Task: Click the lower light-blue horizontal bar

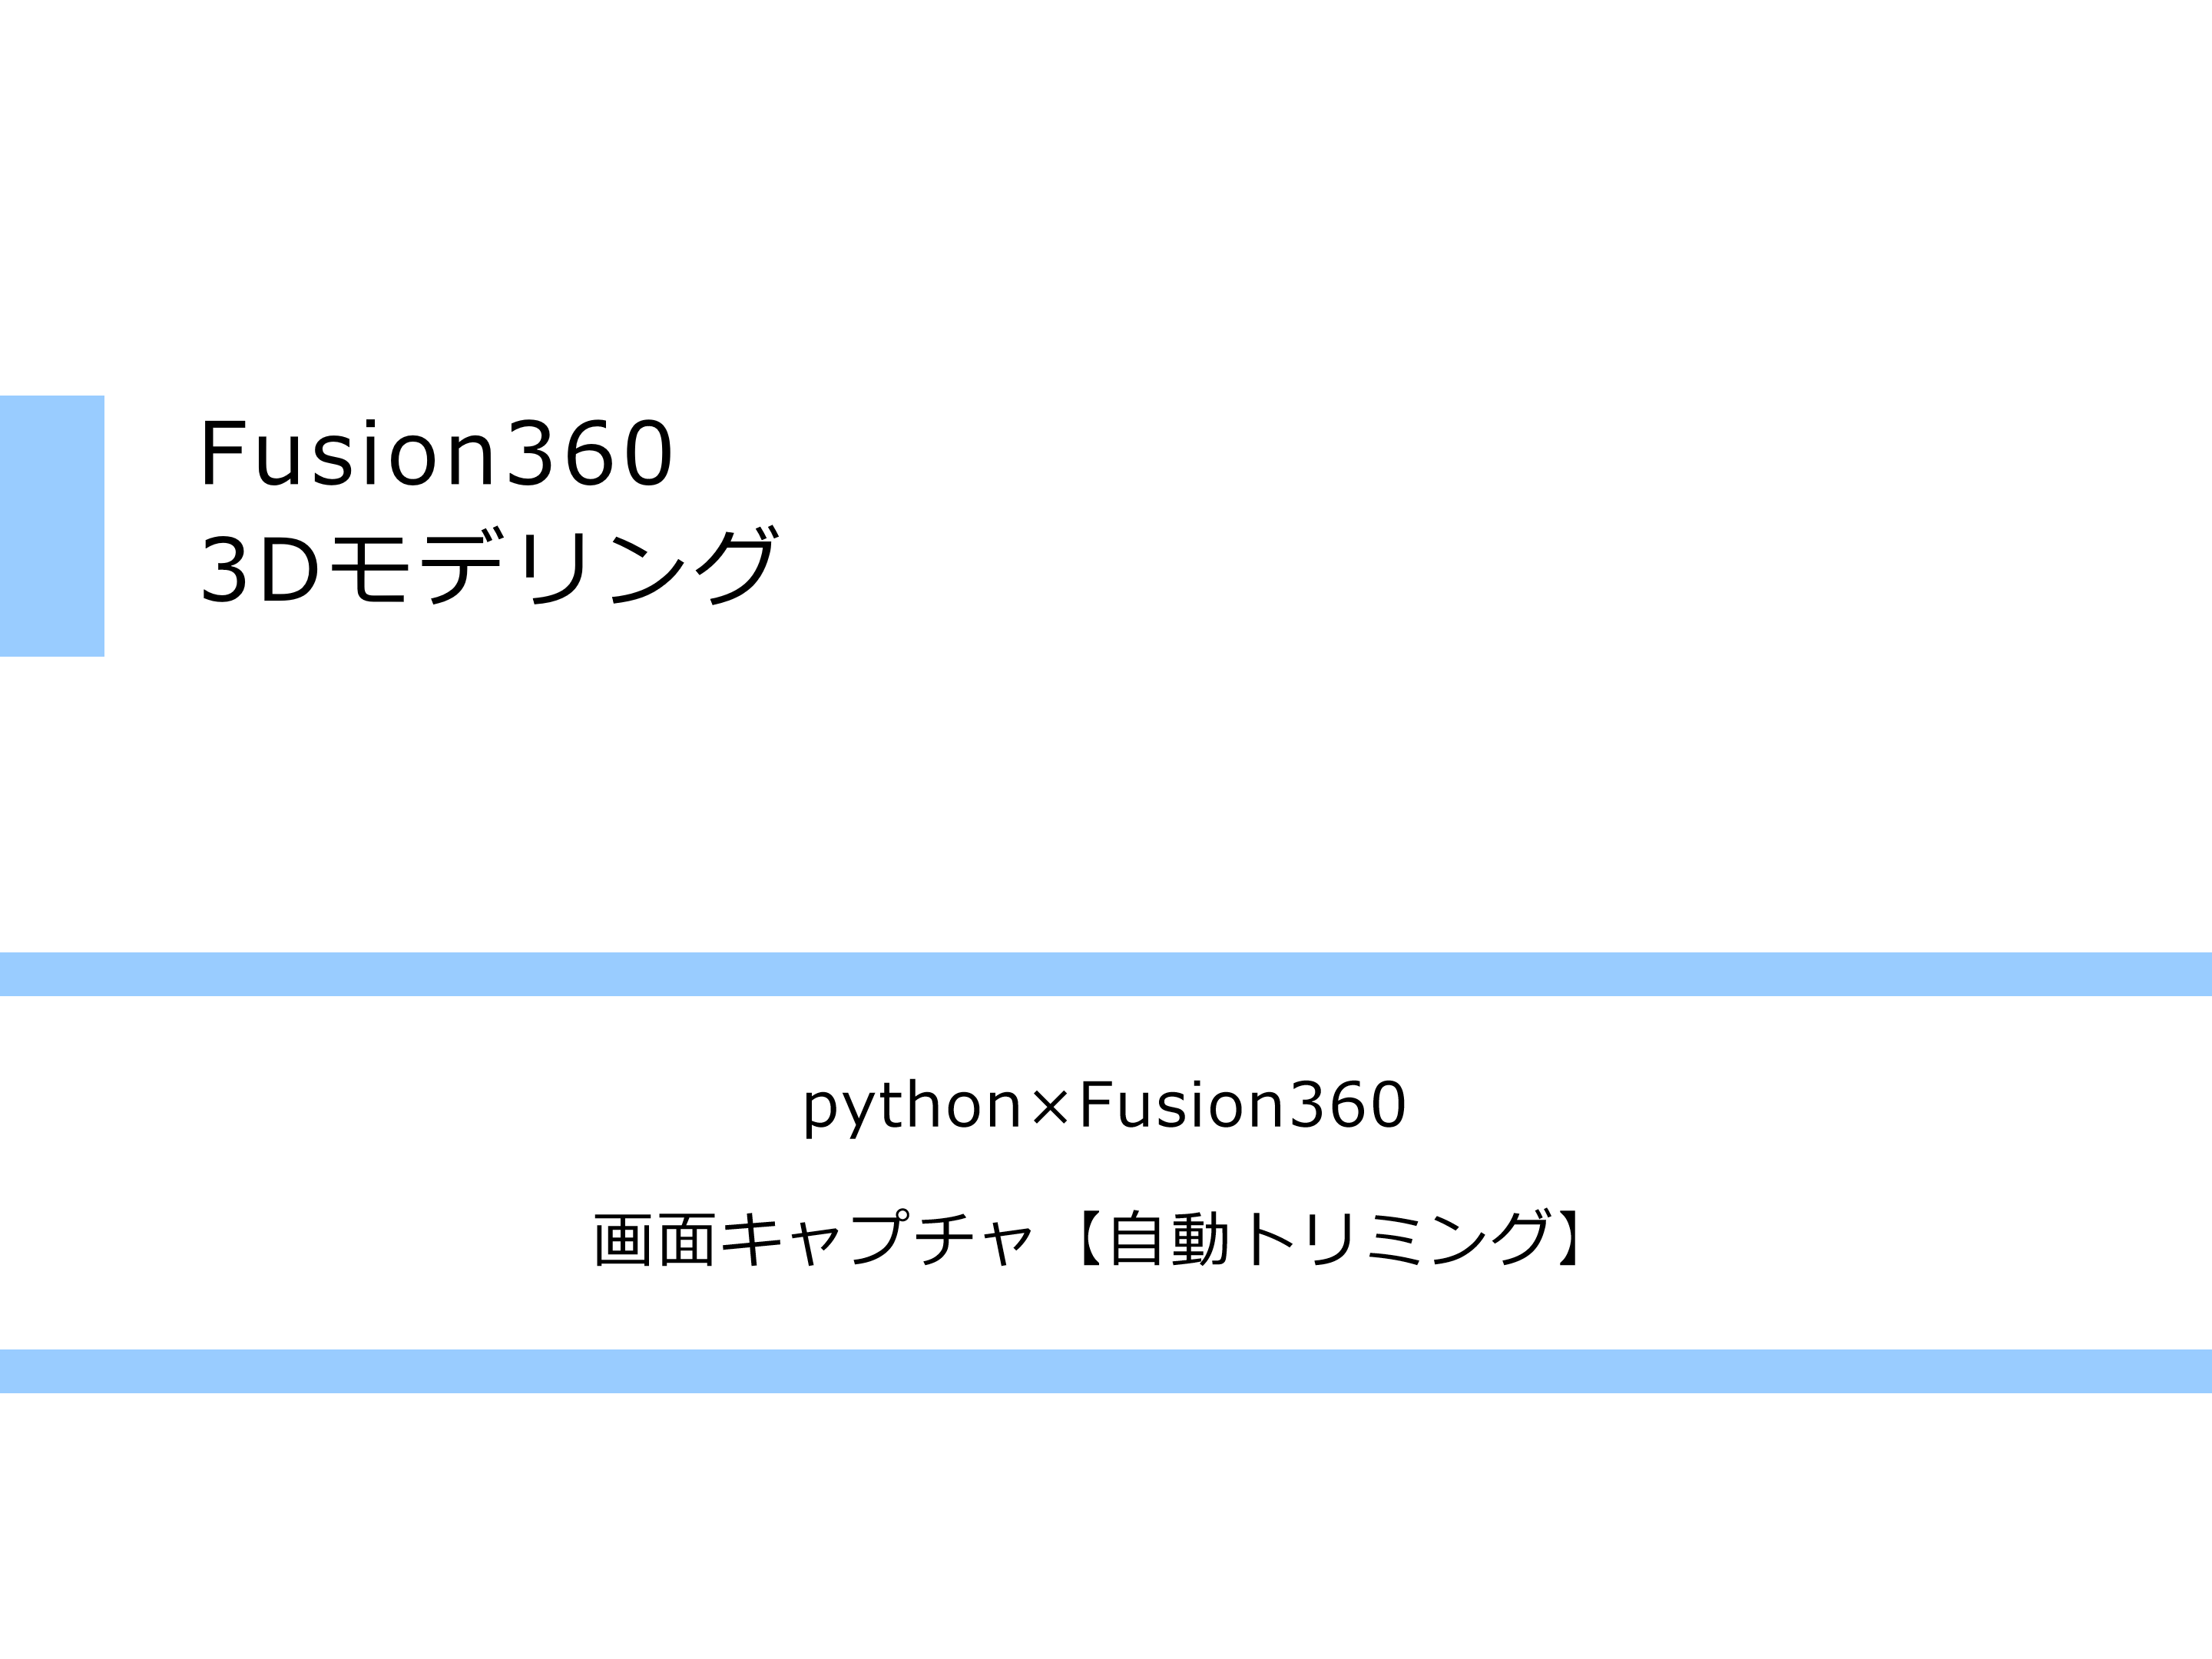Action: point(1106,1371)
